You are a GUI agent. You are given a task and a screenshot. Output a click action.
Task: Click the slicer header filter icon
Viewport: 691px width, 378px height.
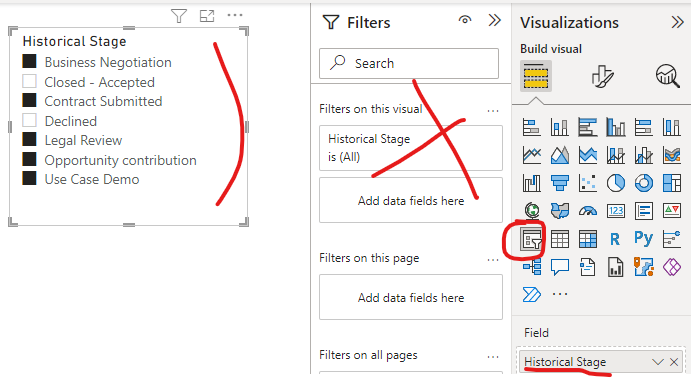(x=179, y=16)
